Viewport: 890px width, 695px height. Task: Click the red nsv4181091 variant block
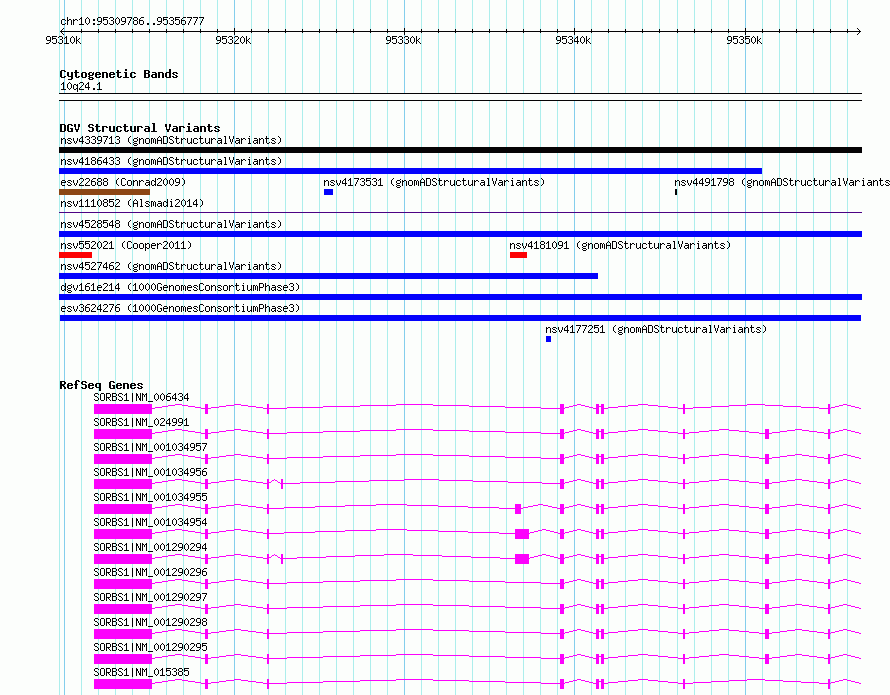pyautogui.click(x=518, y=255)
